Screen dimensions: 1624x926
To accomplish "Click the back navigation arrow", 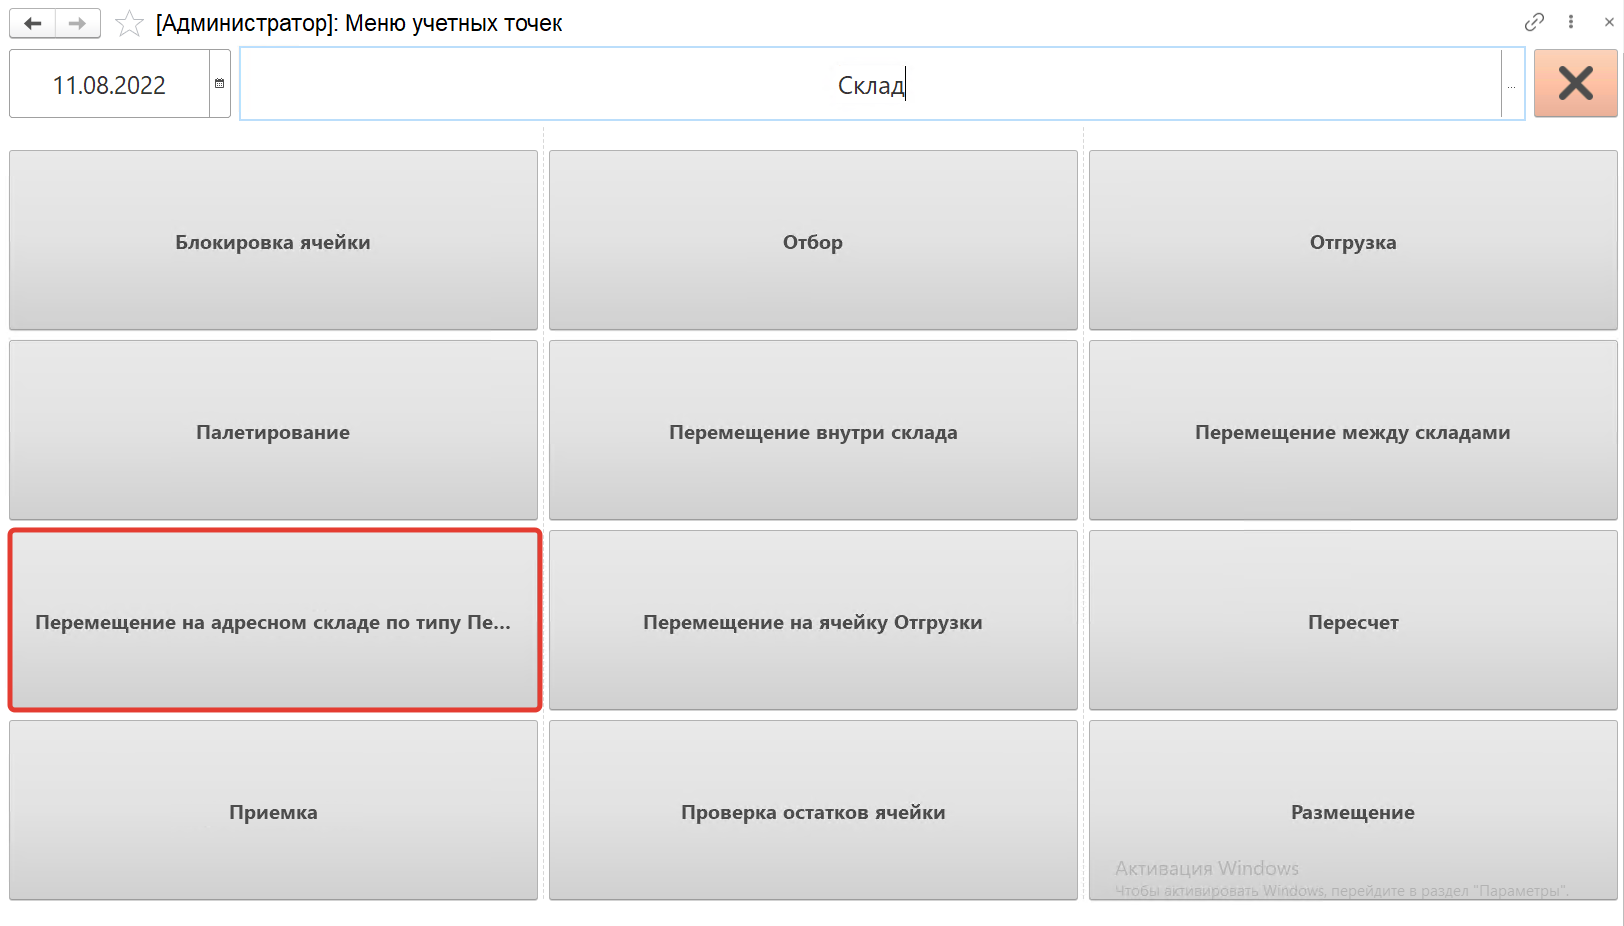I will [x=33, y=23].
